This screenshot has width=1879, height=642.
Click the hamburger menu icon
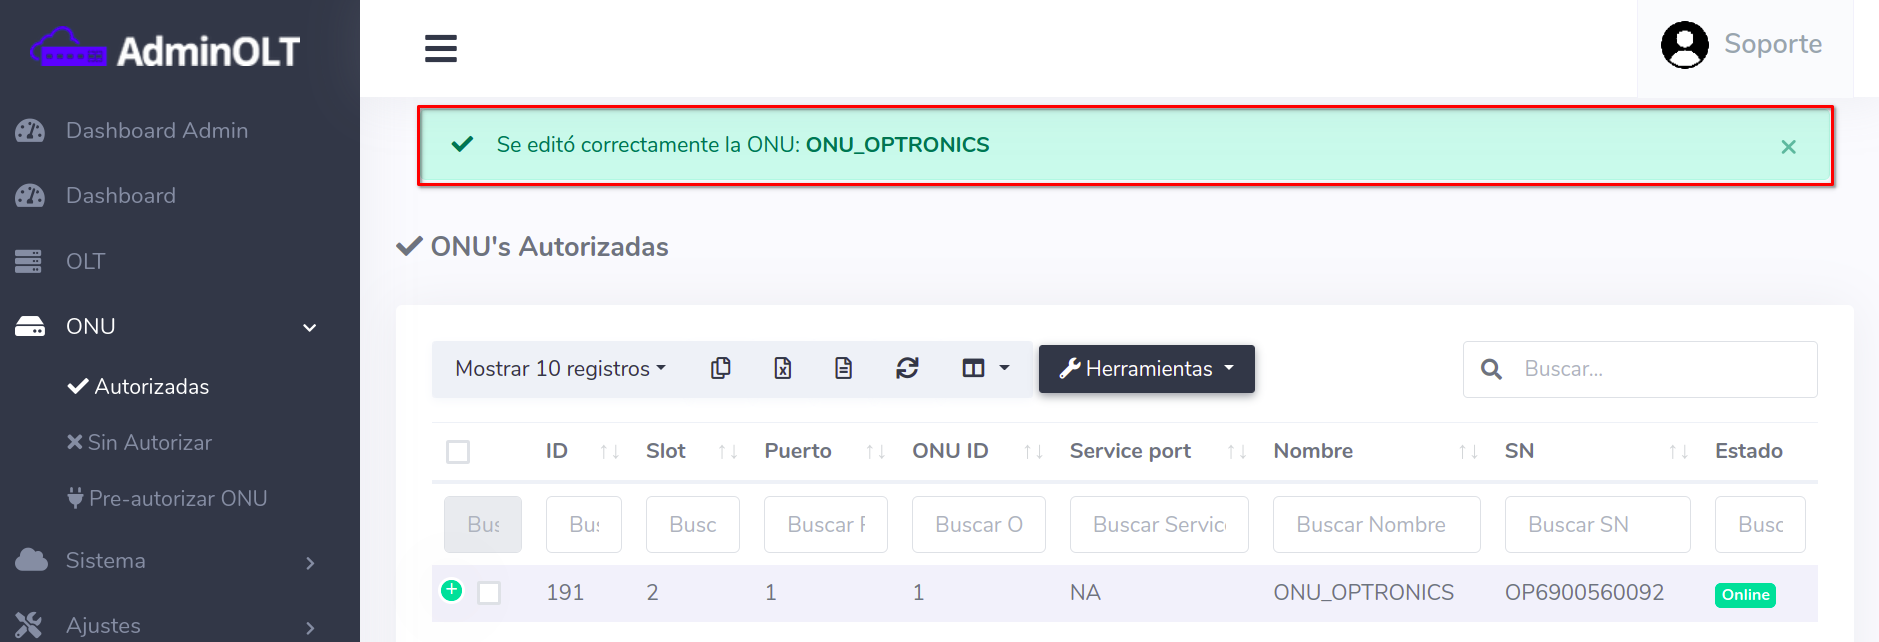(440, 49)
